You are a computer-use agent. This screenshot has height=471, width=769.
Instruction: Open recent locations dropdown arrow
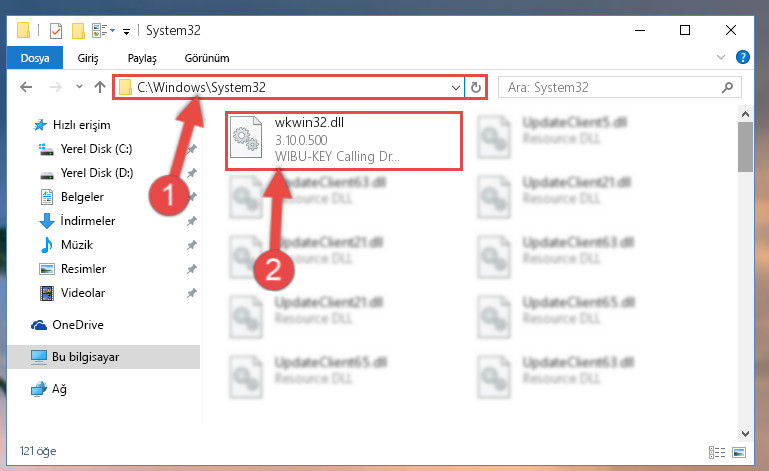(x=79, y=87)
